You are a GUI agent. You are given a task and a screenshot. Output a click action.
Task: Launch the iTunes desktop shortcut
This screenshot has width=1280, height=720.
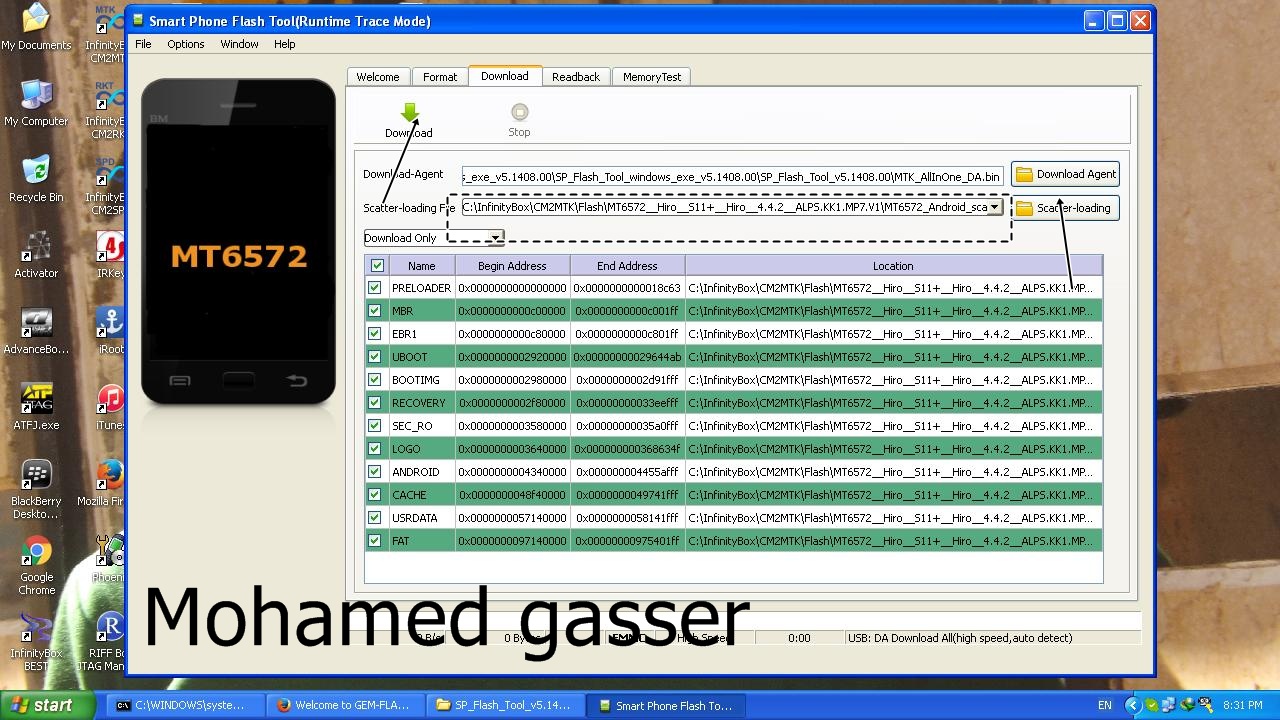click(x=110, y=407)
